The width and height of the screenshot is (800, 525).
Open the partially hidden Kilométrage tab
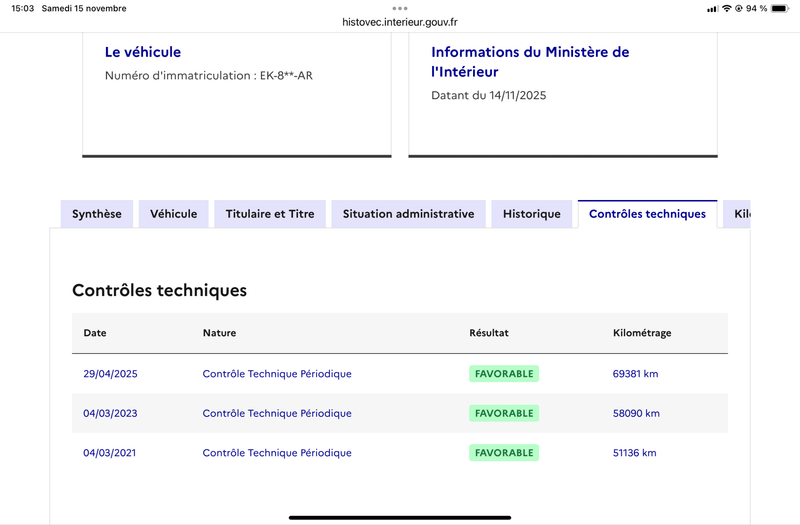(738, 214)
